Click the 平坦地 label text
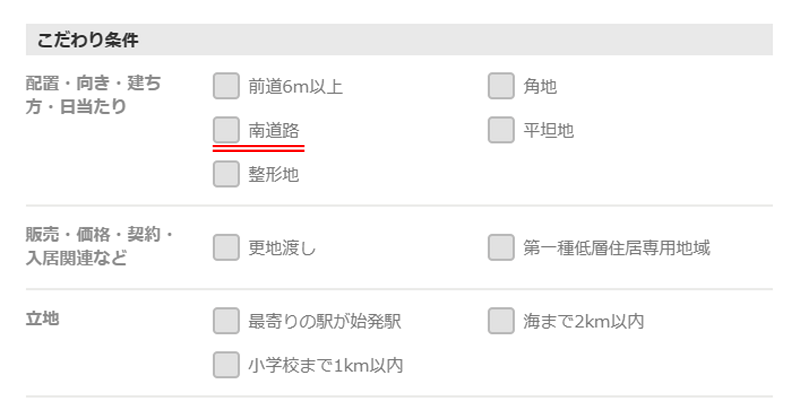800x410 pixels. pyautogui.click(x=548, y=131)
